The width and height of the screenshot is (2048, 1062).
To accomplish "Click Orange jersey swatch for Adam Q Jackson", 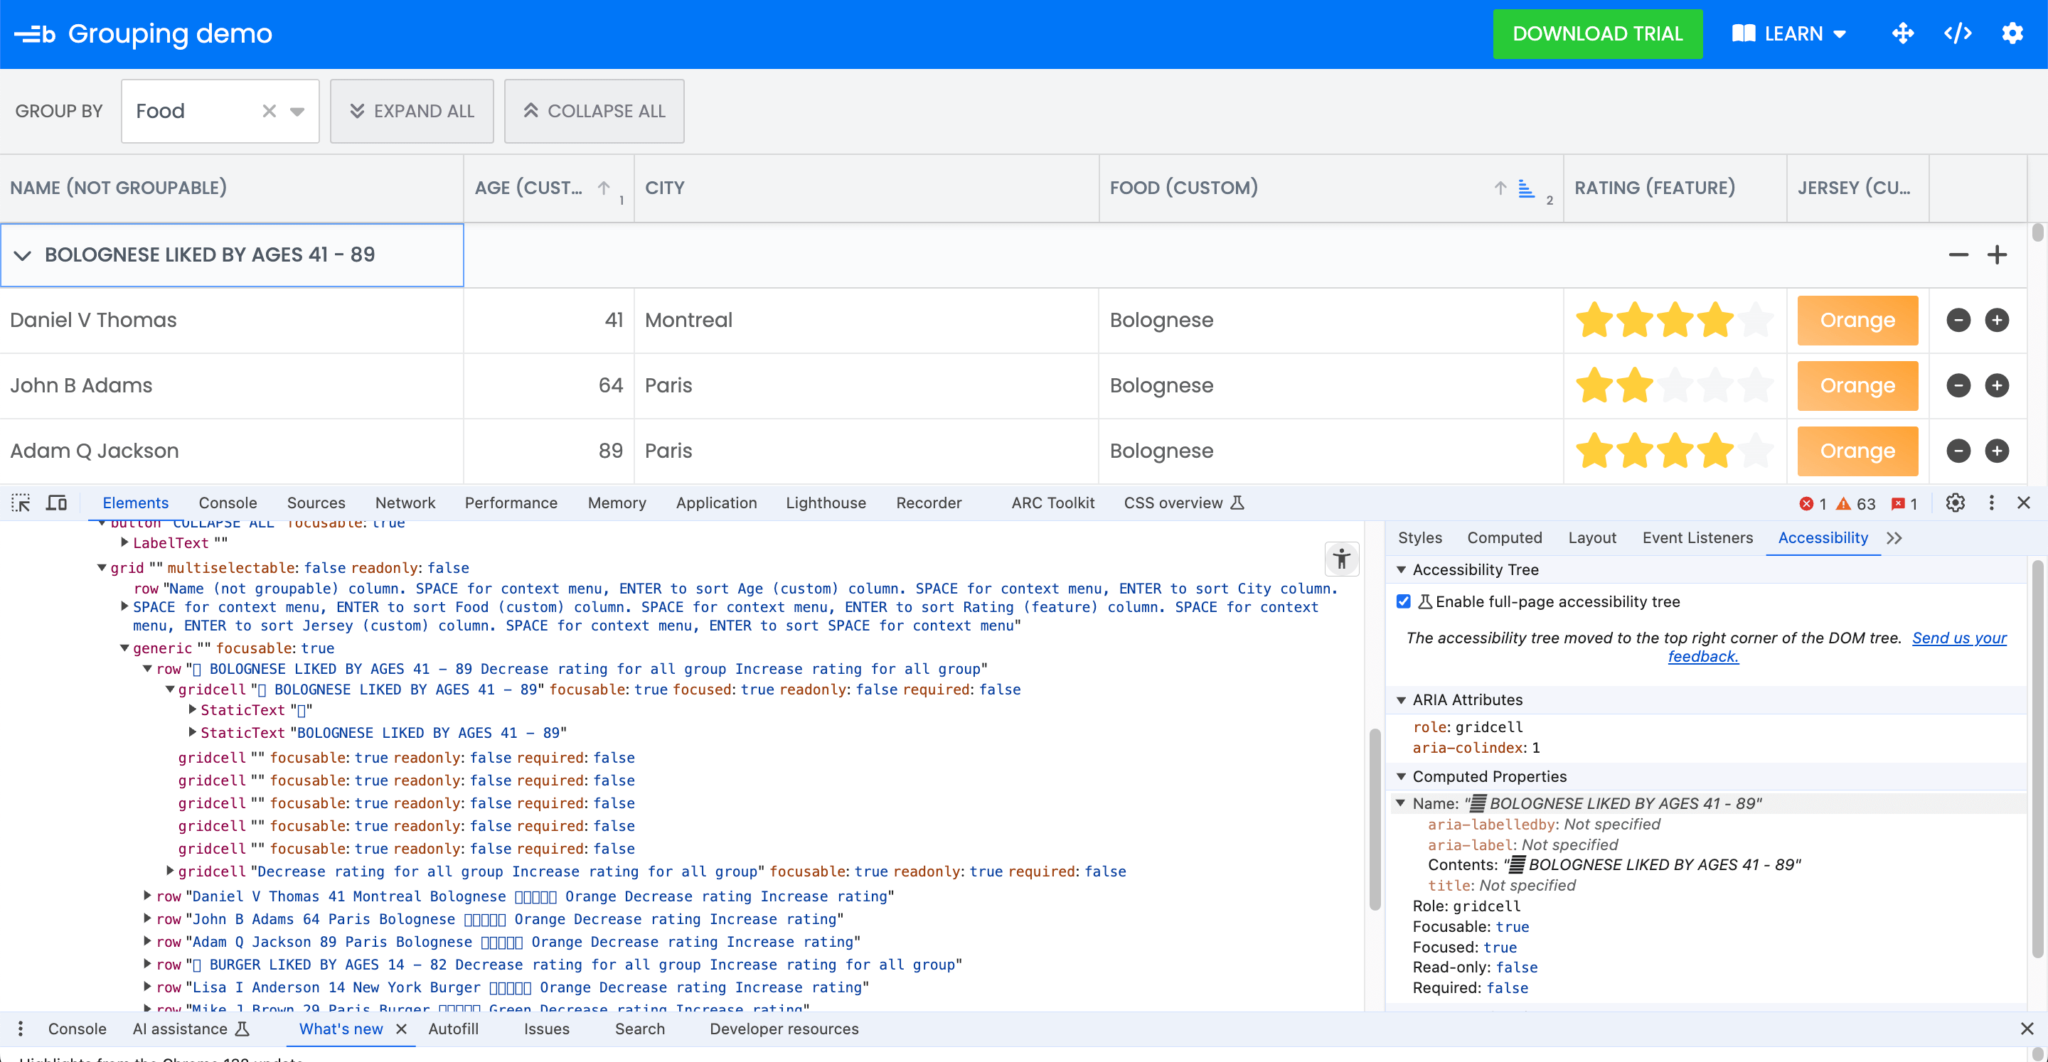I will [1858, 451].
